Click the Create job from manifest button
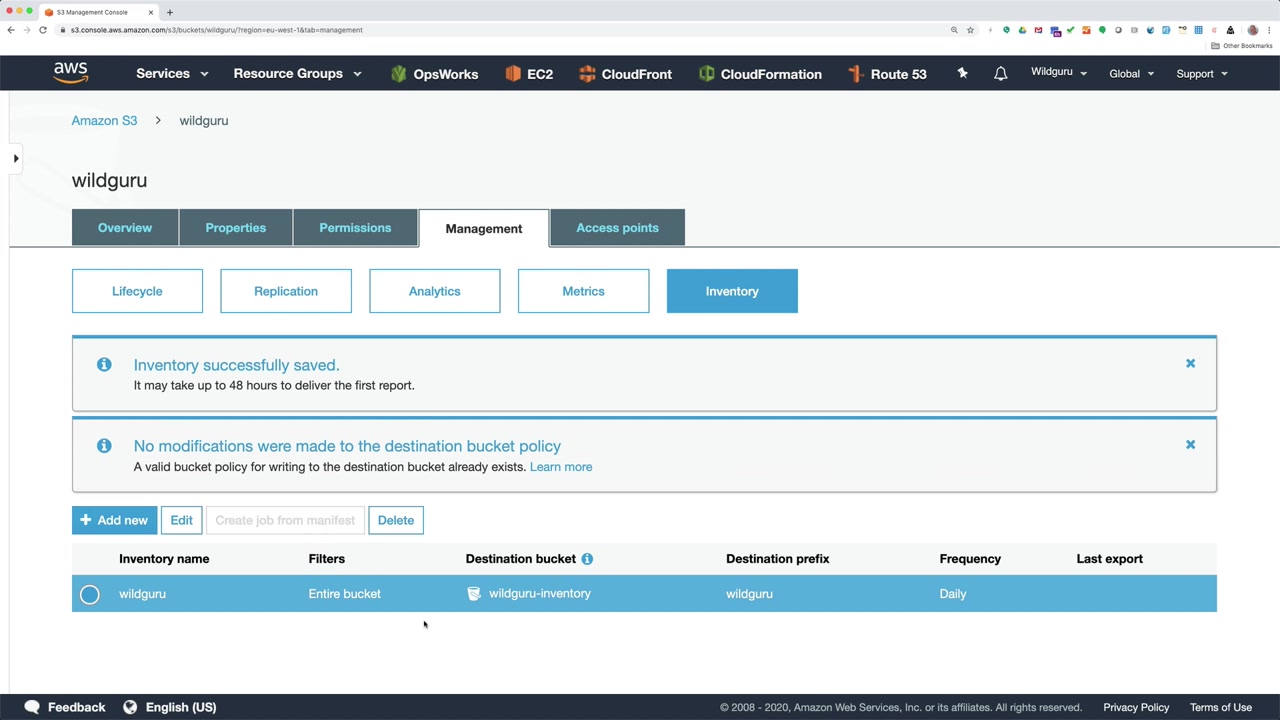Viewport: 1280px width, 720px height. tap(285, 520)
